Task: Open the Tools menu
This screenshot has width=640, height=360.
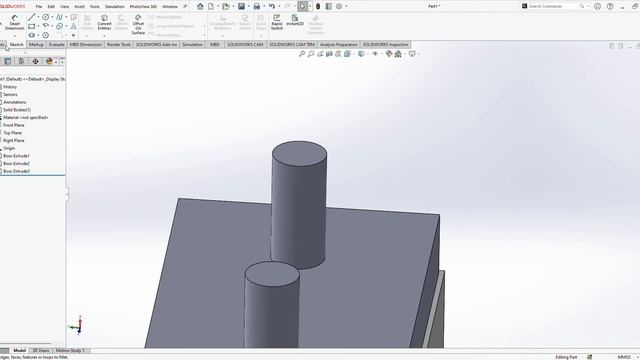Action: coord(95,7)
